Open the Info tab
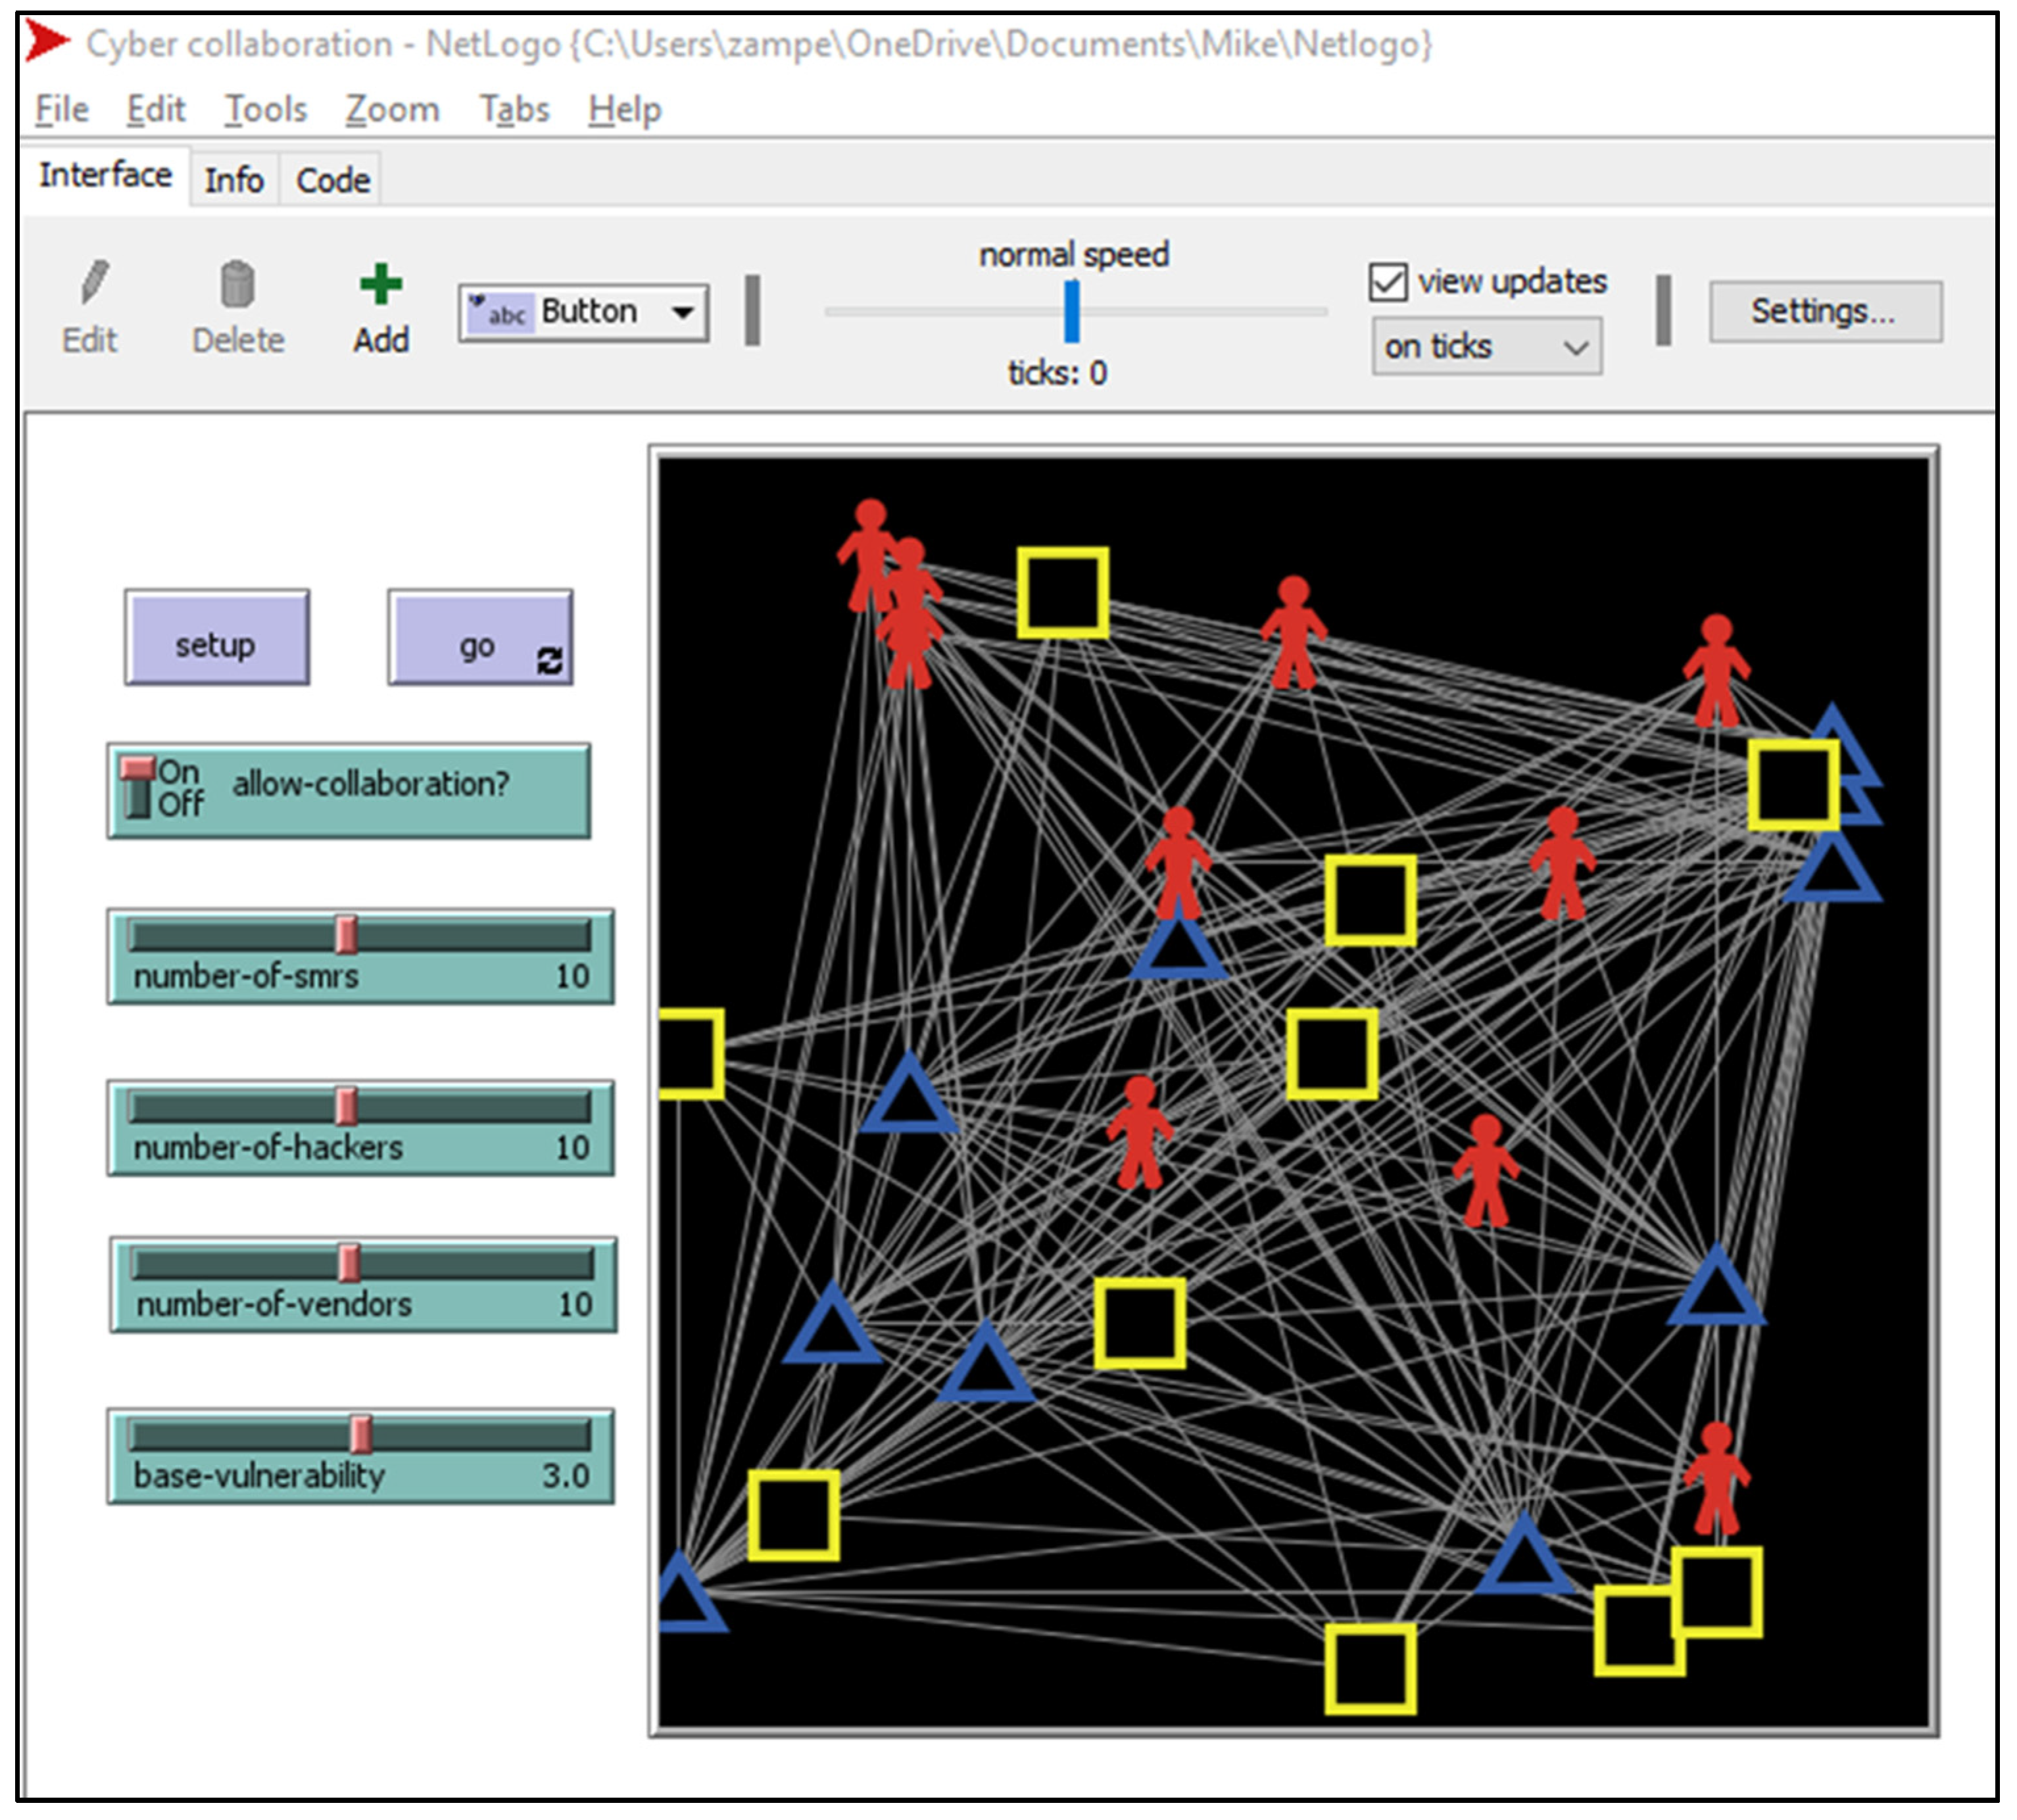The width and height of the screenshot is (2017, 1820). point(234,181)
